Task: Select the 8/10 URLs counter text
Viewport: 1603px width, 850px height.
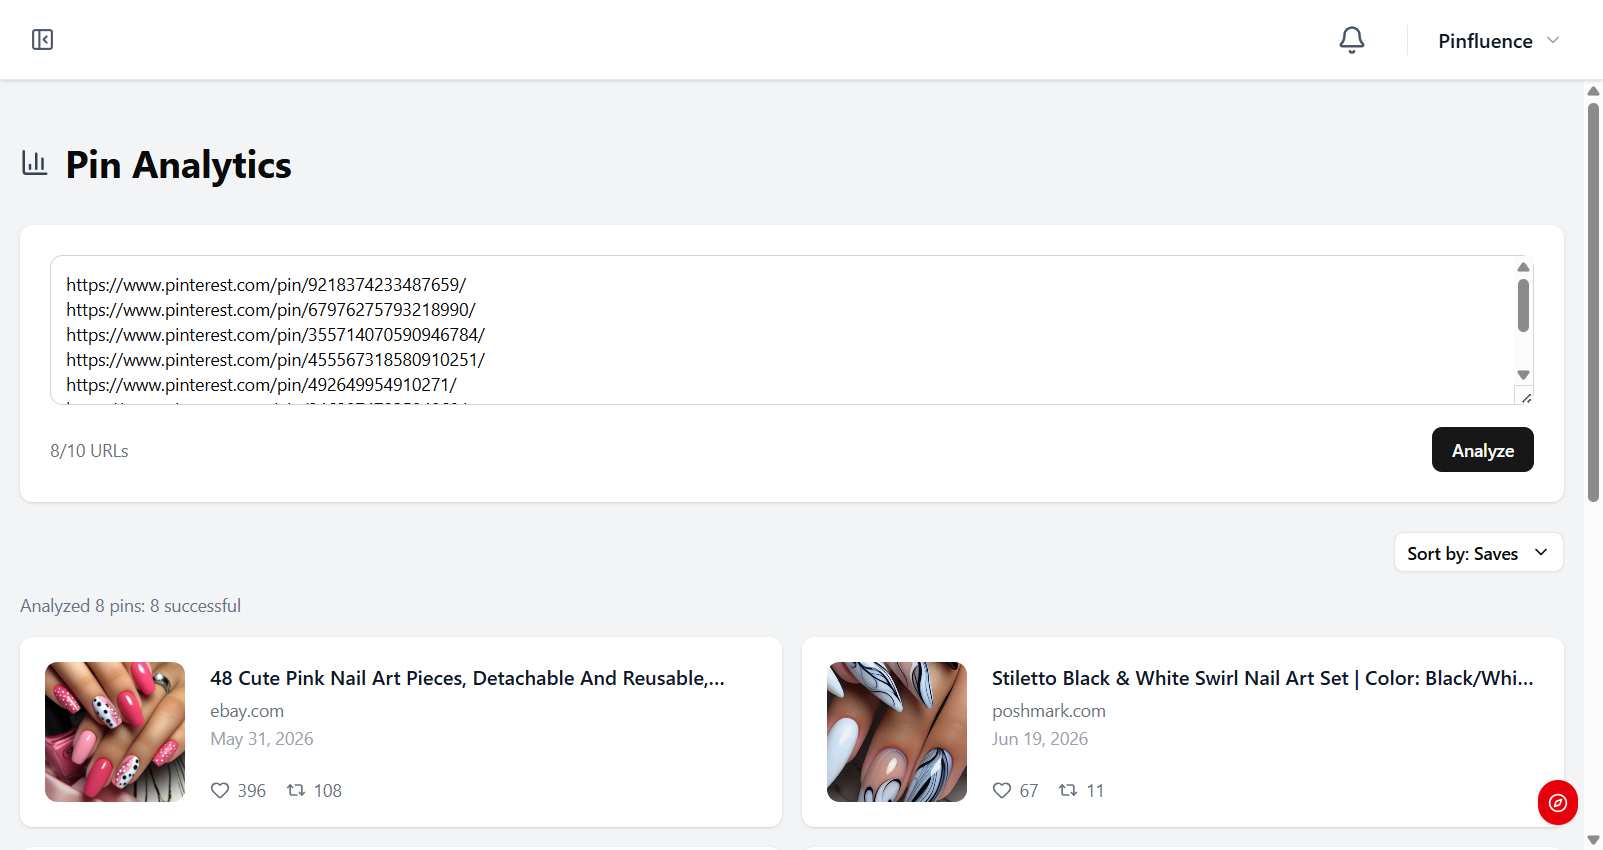Action: [x=89, y=451]
